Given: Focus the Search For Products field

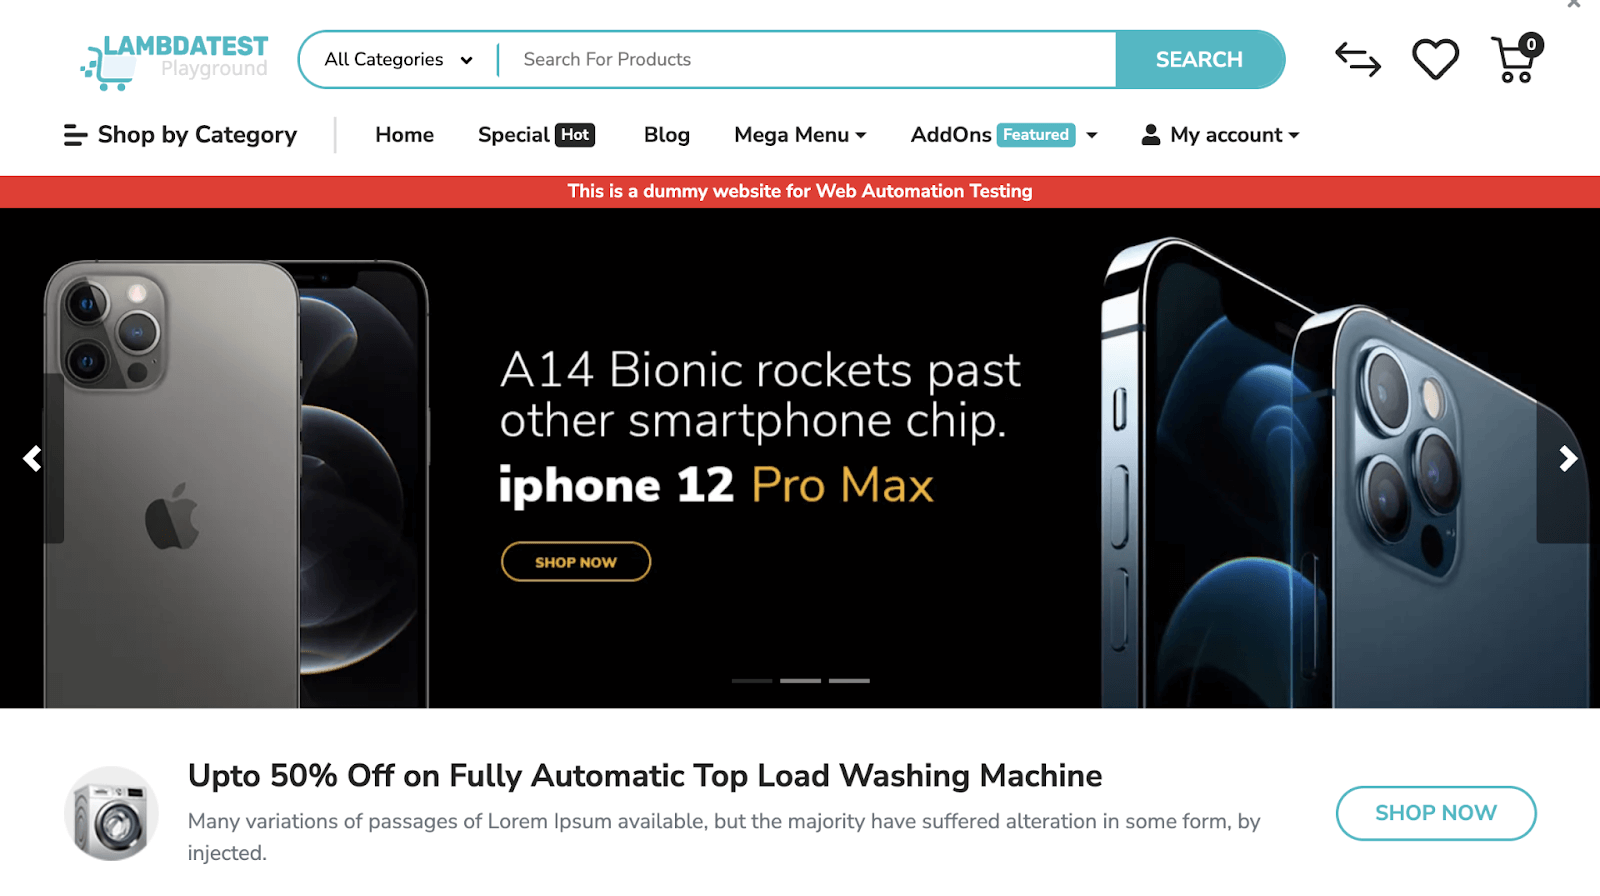Looking at the screenshot, I should click(x=807, y=60).
